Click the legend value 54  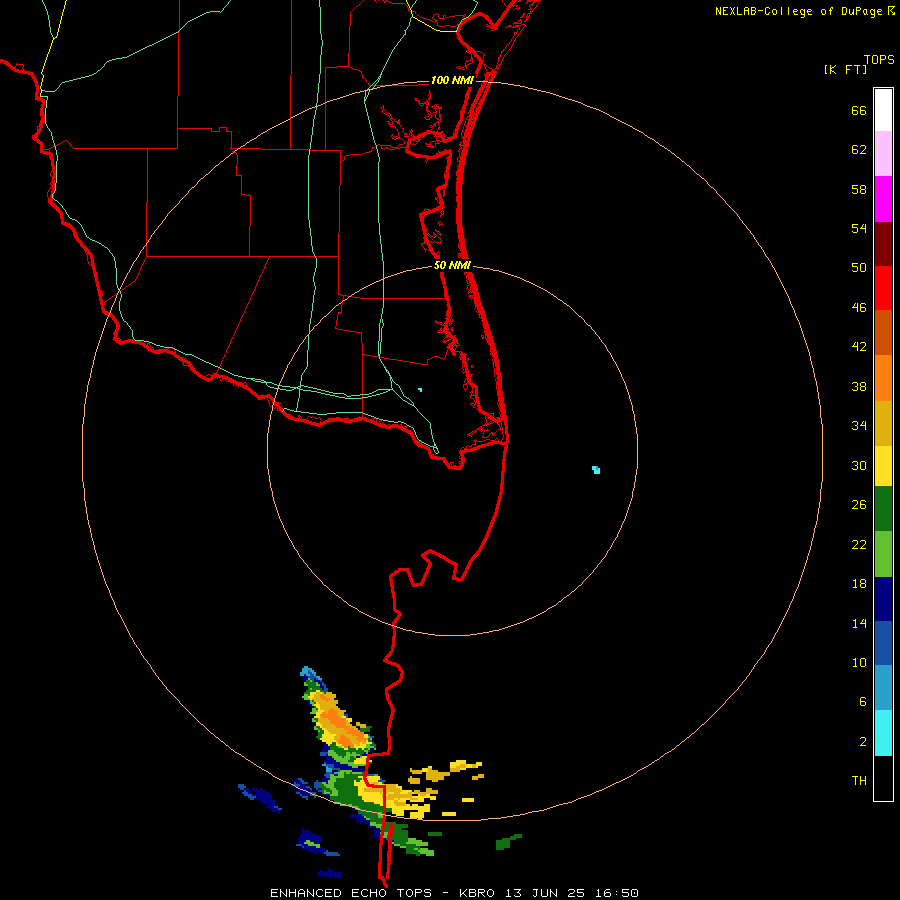click(859, 228)
